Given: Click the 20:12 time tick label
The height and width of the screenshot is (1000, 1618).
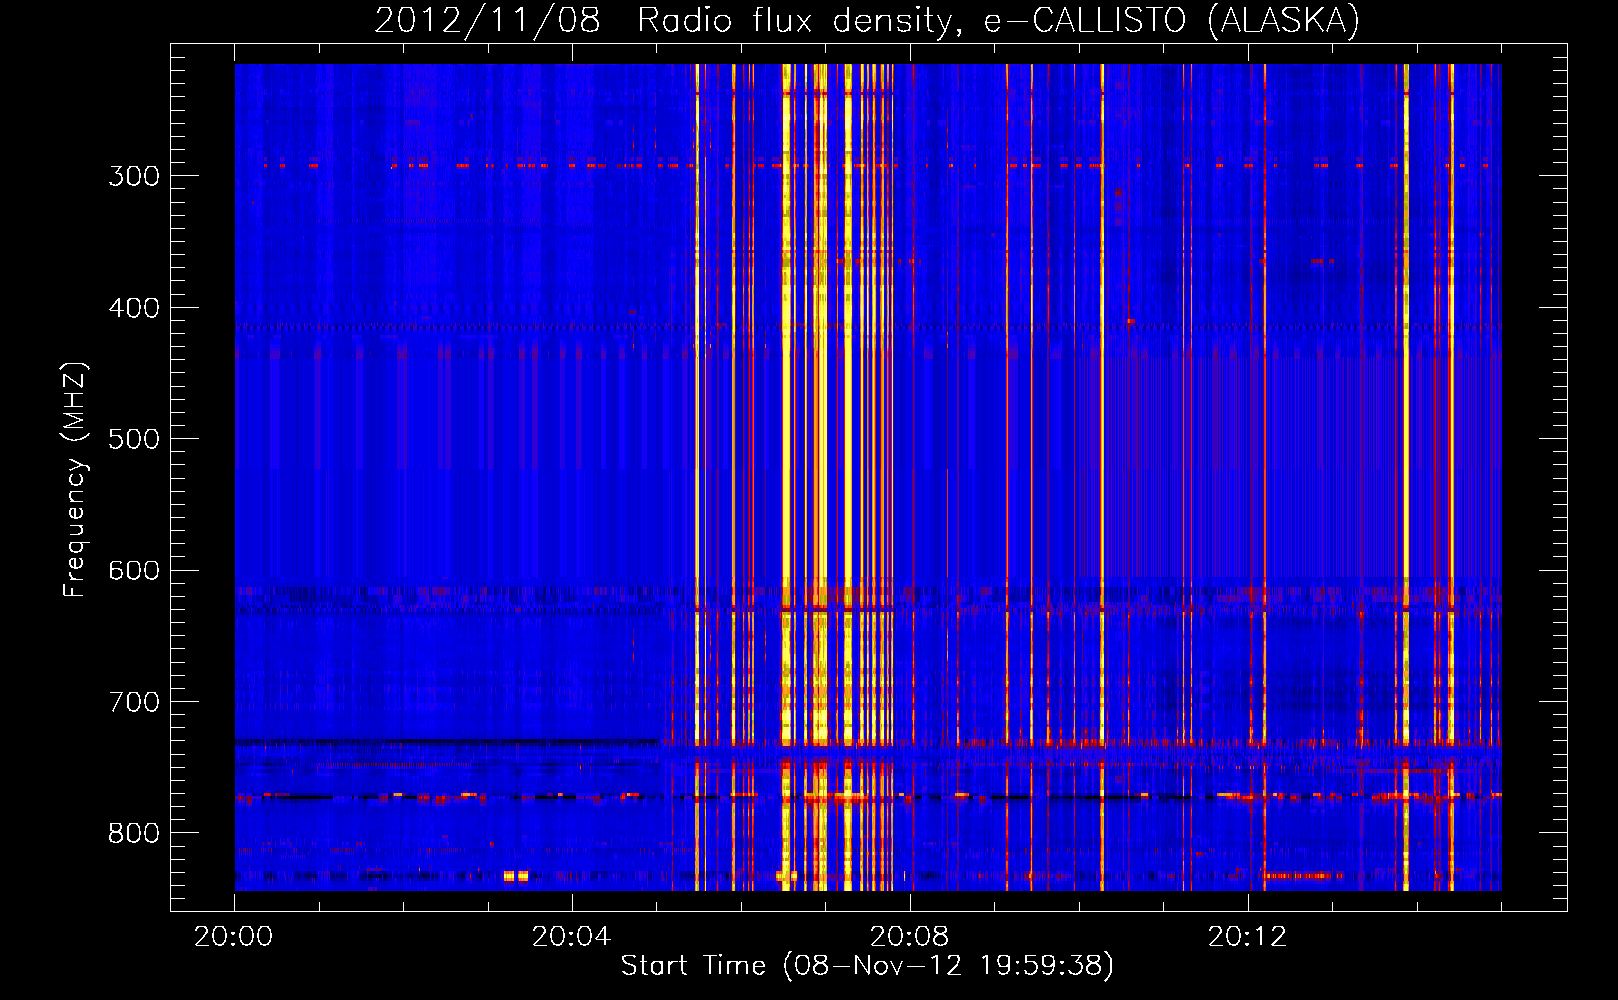Looking at the screenshot, I should coord(1247,937).
